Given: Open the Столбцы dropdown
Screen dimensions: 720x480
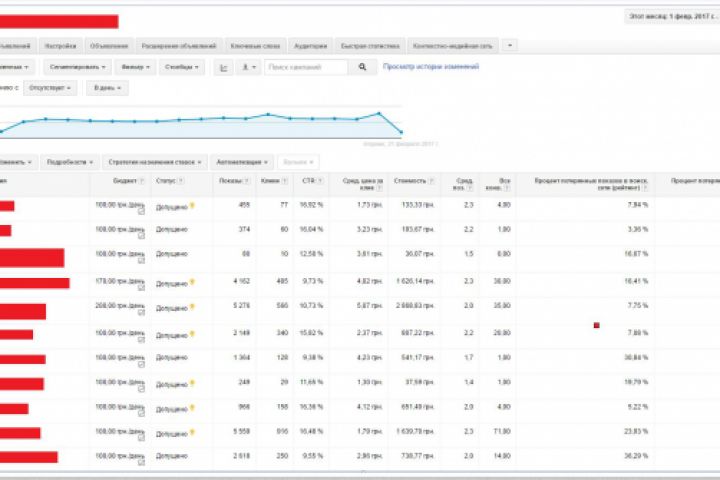Looking at the screenshot, I should pos(181,67).
